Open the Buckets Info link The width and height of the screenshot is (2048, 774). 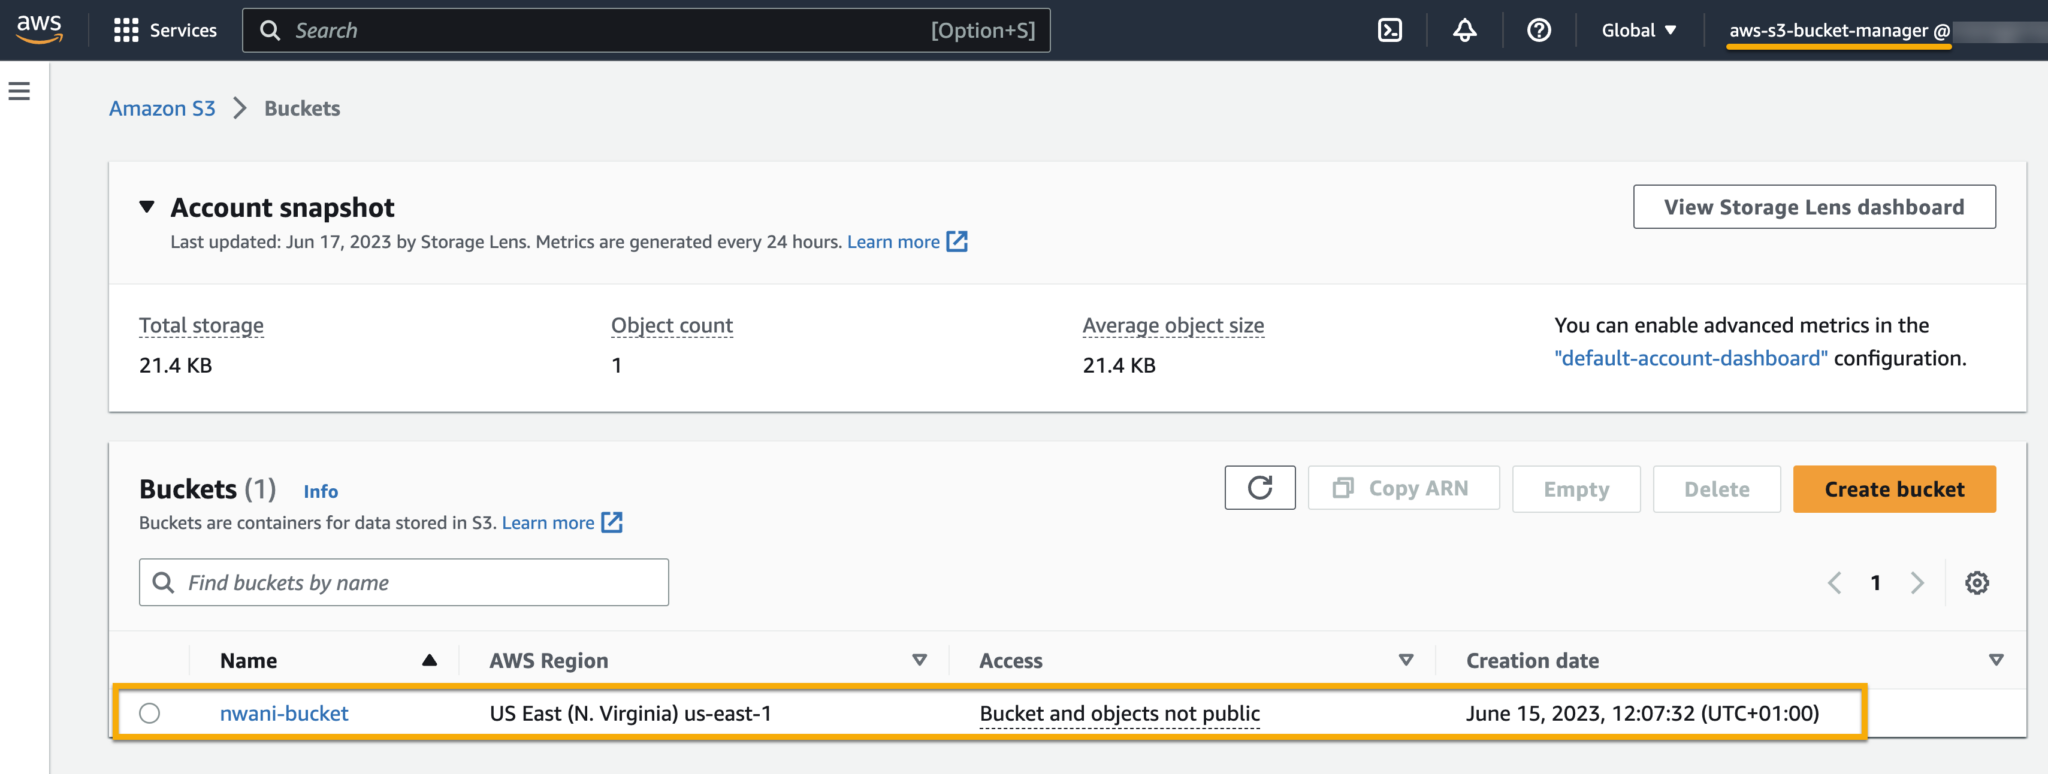coord(321,491)
